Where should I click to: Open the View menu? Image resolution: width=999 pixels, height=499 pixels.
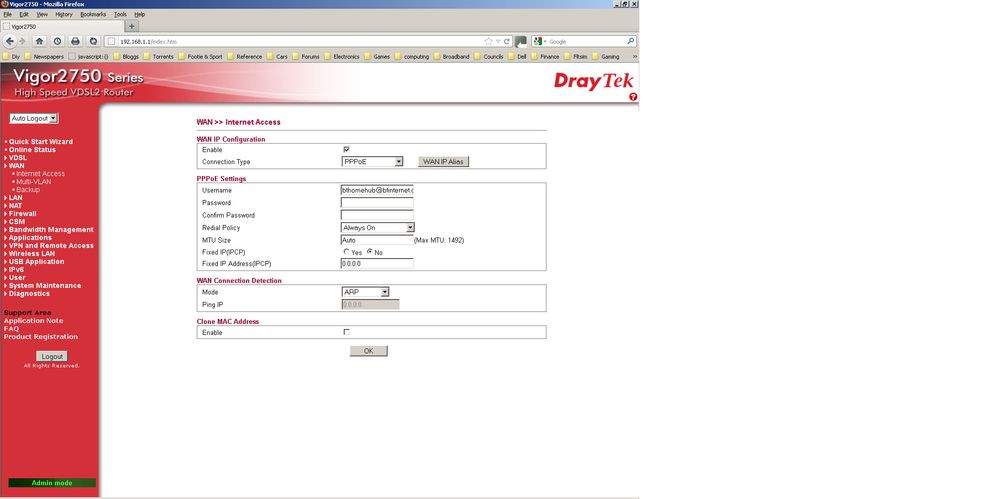pos(42,14)
